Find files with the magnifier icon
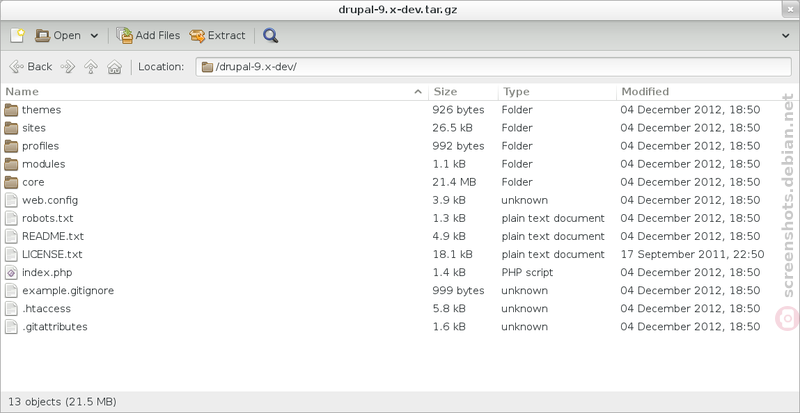 click(270, 35)
